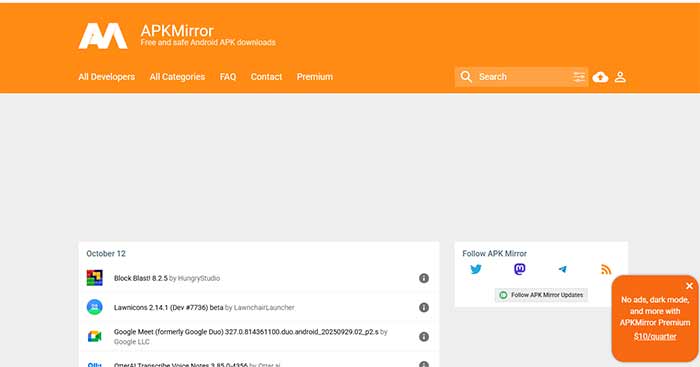Follow APK Mirror on Twitter
This screenshot has height=367, width=700.
coord(476,269)
